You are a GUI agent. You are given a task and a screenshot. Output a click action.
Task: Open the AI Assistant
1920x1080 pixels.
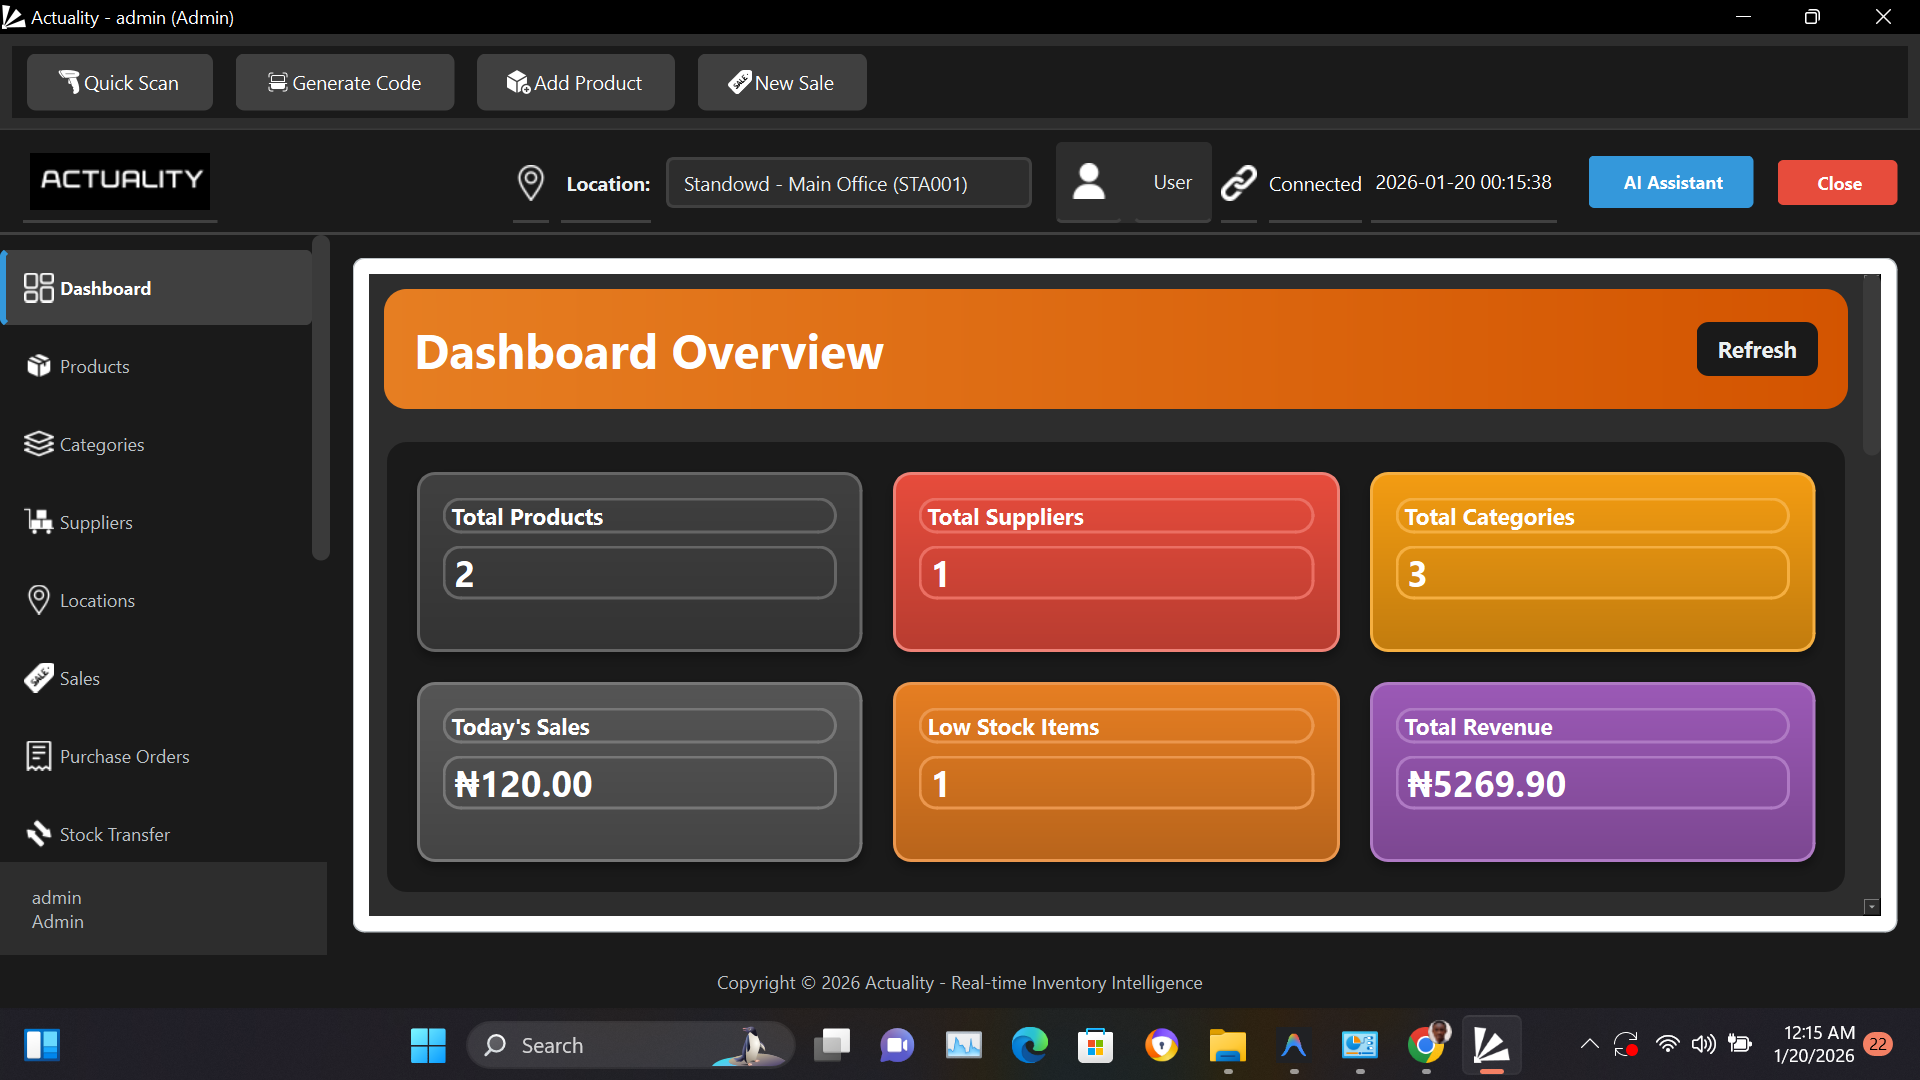coord(1670,182)
